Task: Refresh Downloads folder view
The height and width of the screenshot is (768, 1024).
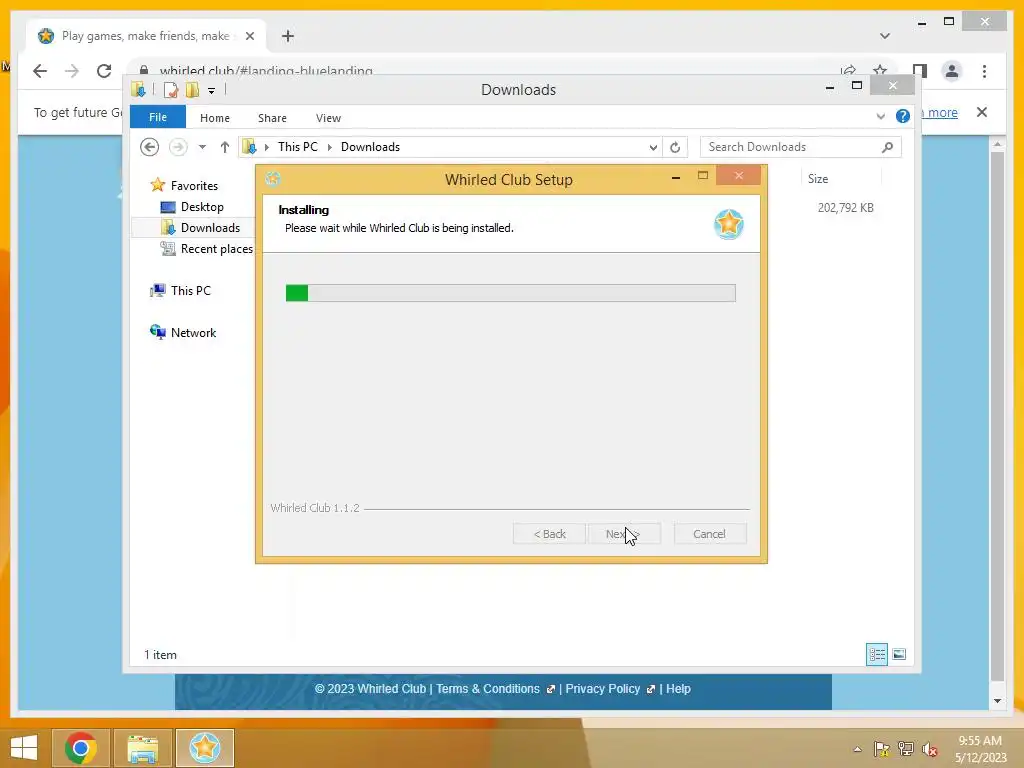Action: pyautogui.click(x=675, y=148)
